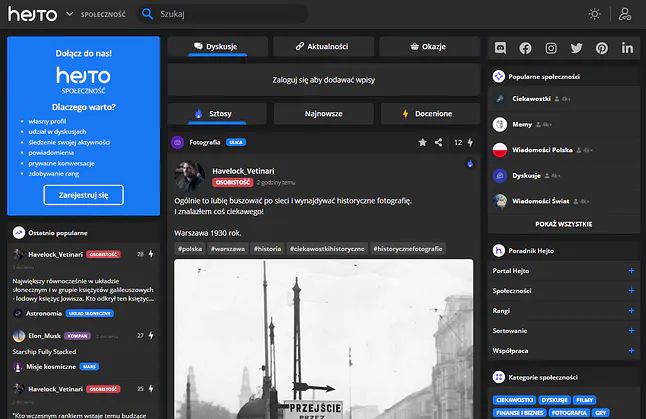Click the MARS tag badge
The height and width of the screenshot is (419, 646).
[x=89, y=367]
